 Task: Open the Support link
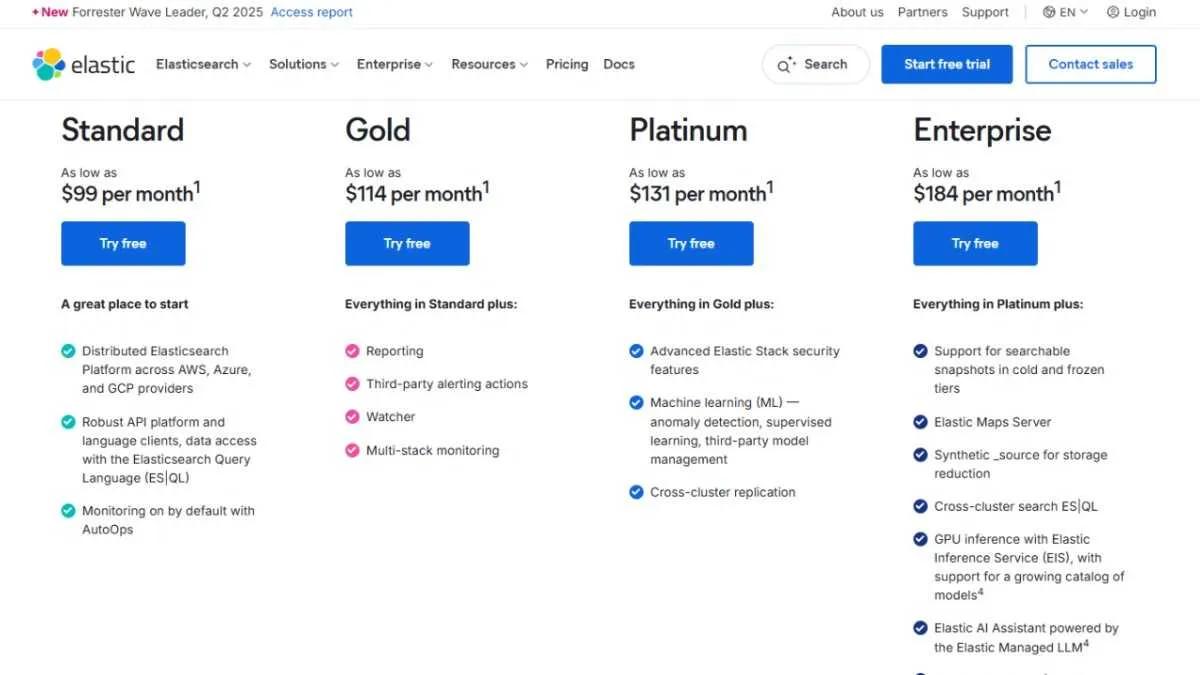[x=985, y=12]
